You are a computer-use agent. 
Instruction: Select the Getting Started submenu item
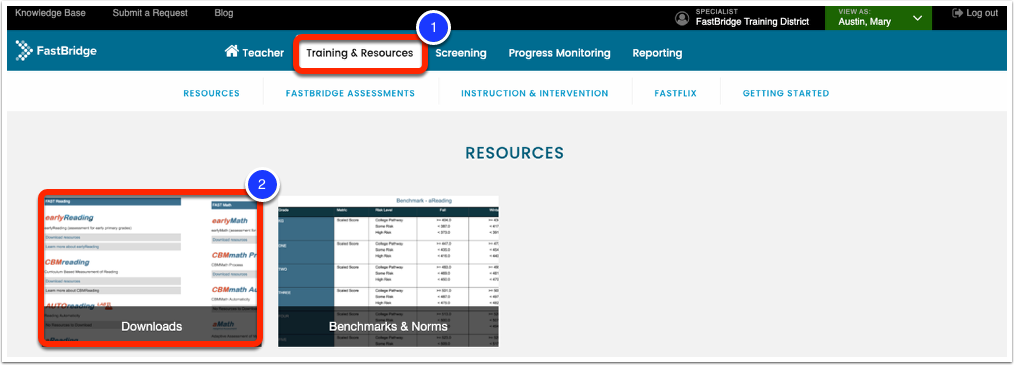[786, 93]
